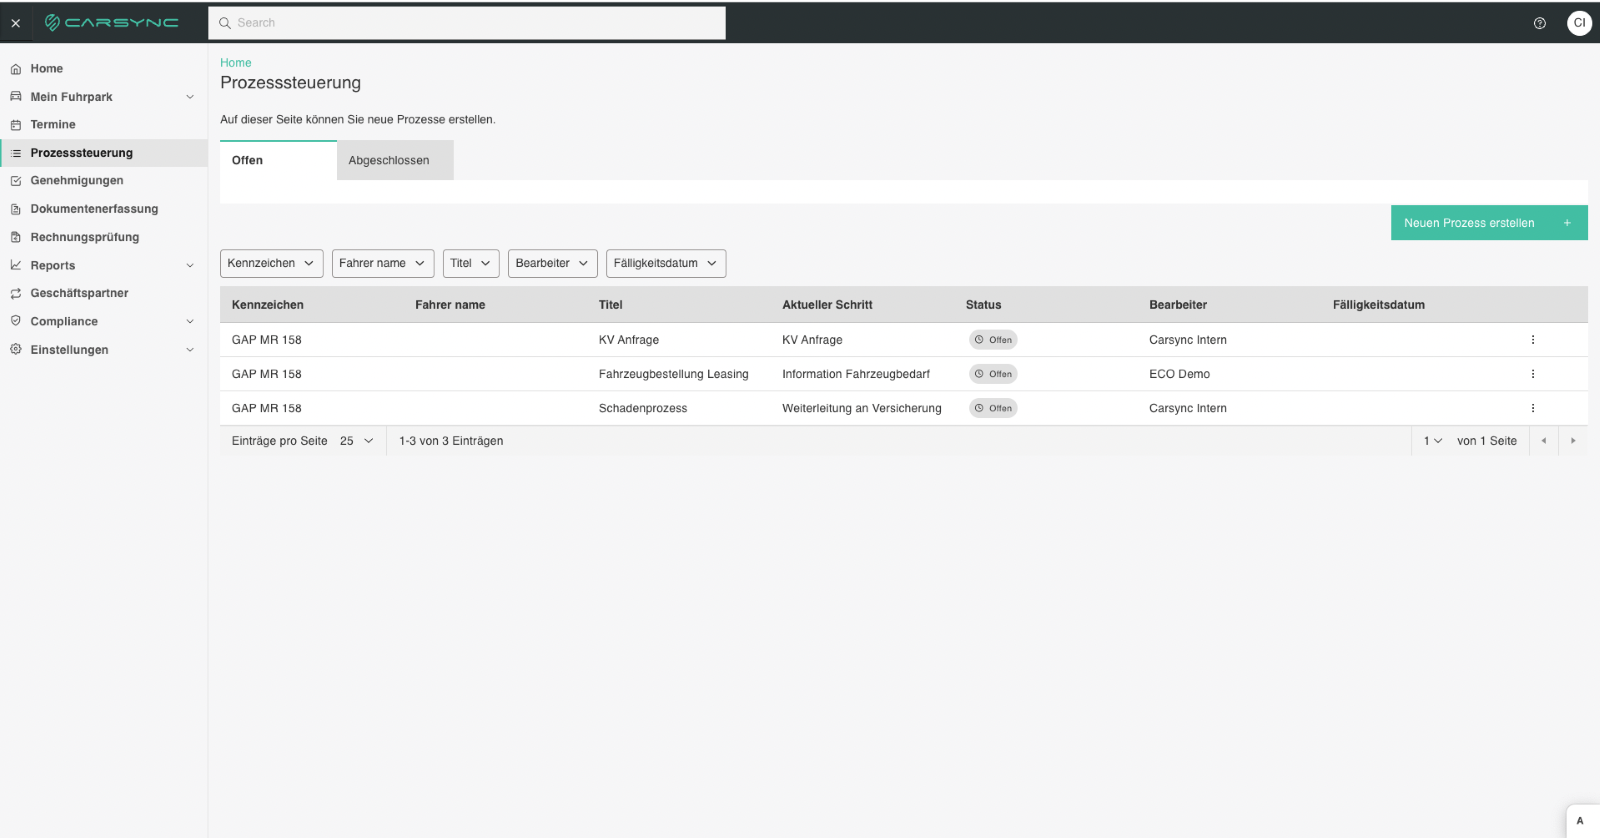Close the sidebar with the X icon
Screen dimensions: 1600x838
[x=15, y=23]
